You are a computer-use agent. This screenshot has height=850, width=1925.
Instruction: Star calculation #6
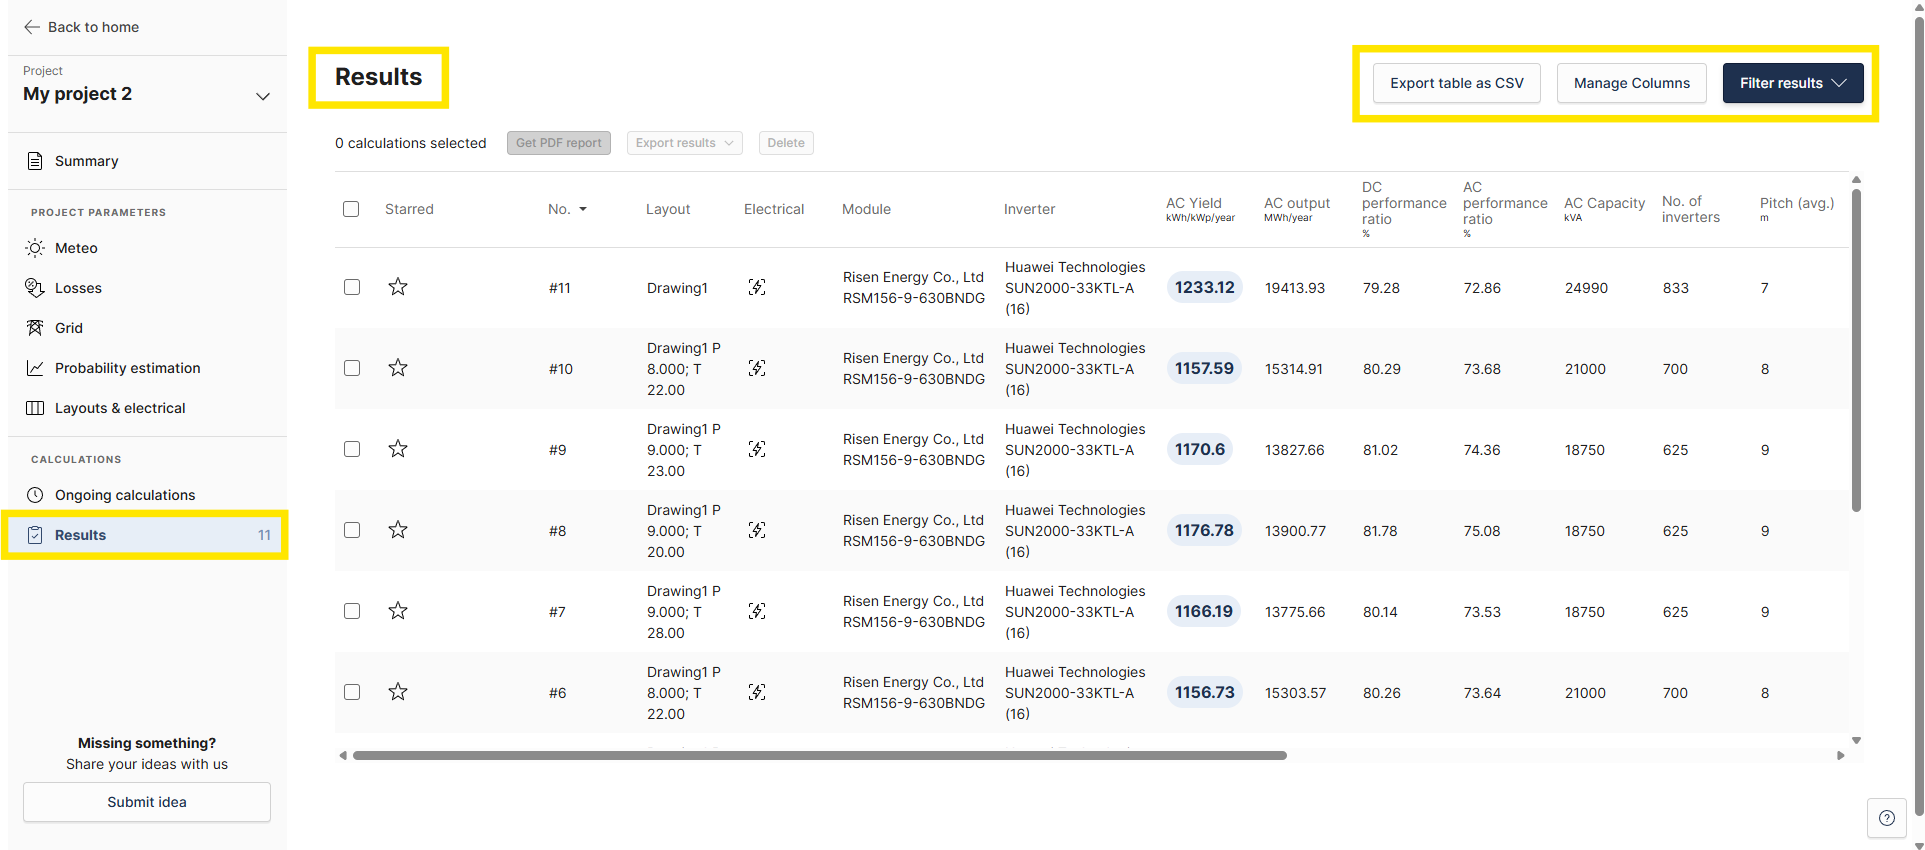coord(398,692)
